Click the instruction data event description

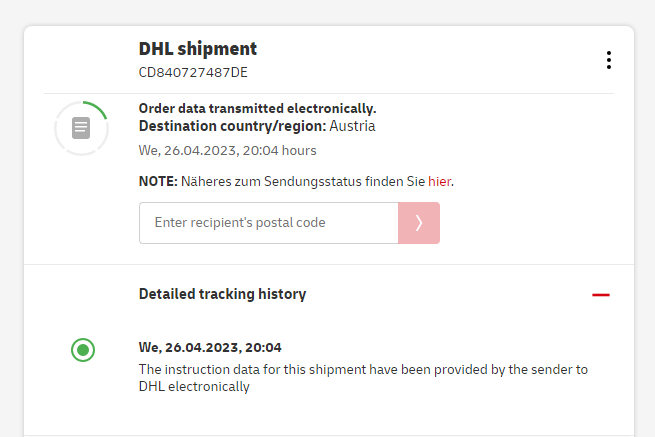pyautogui.click(x=362, y=370)
